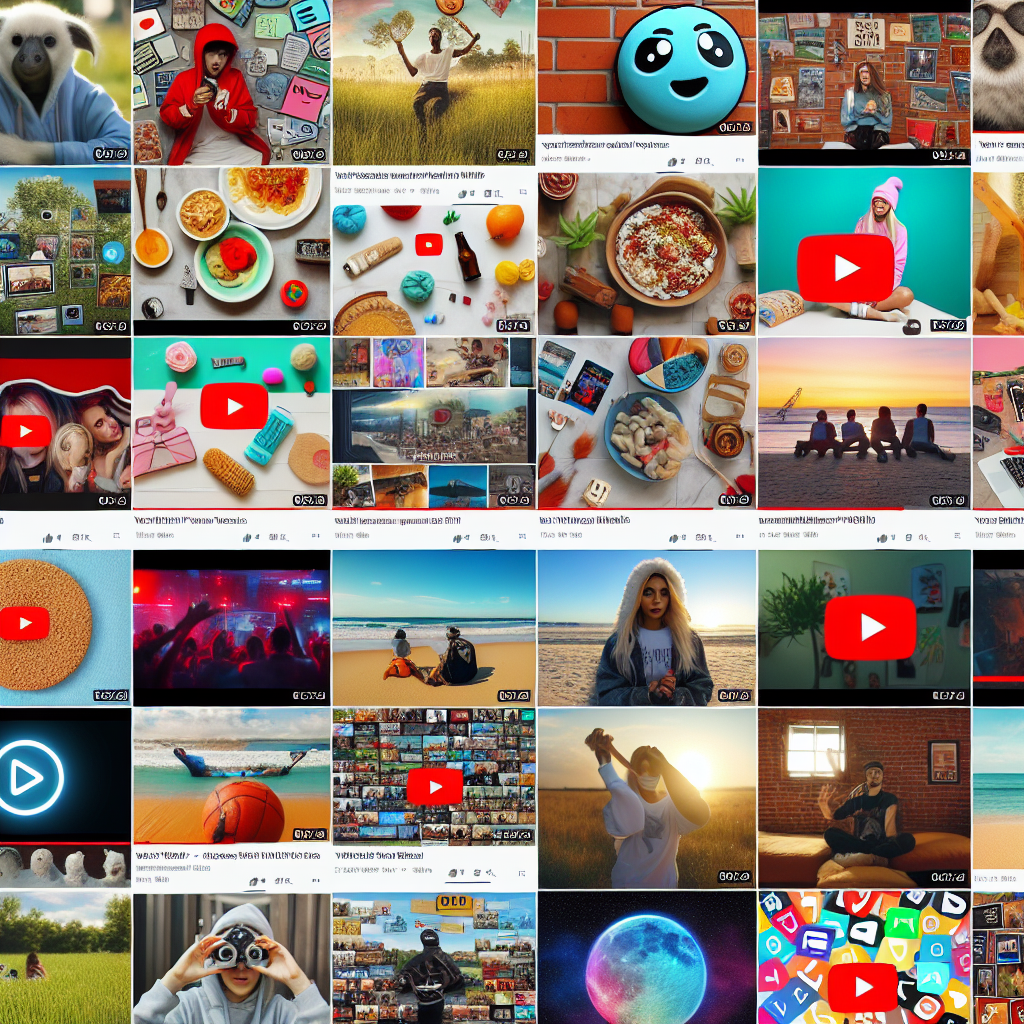Click the neon blue circular play icon
This screenshot has height=1024, width=1024.
coord(30,777)
